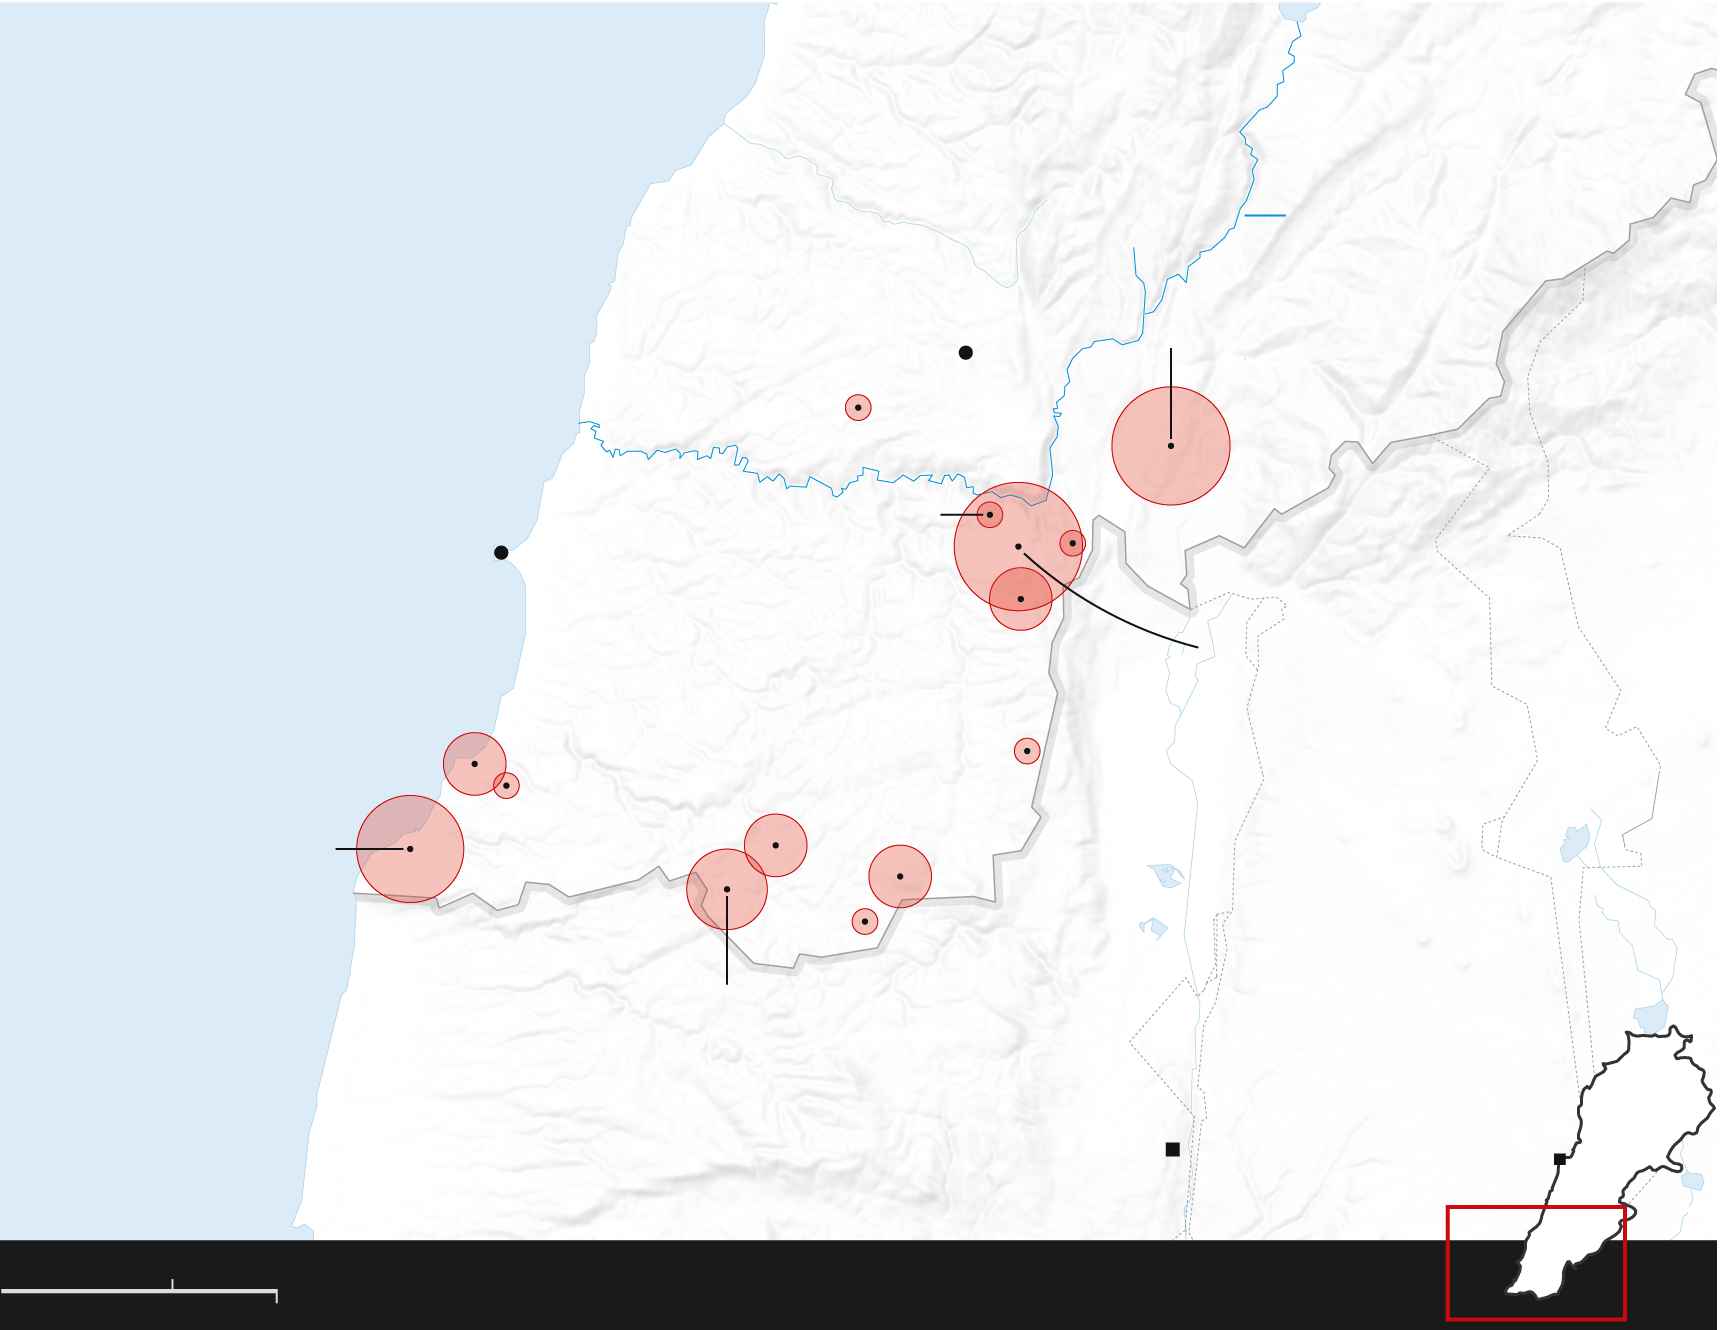Select the northeastern red circle with vertical leader line
Viewport: 1720px width, 1330px height.
click(1170, 446)
